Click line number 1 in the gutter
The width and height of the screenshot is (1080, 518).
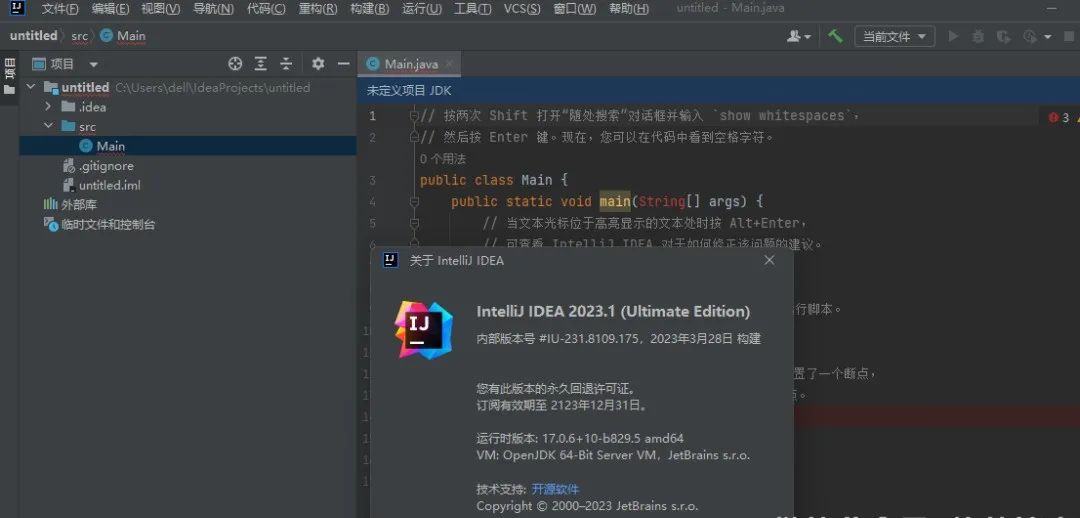[373, 116]
